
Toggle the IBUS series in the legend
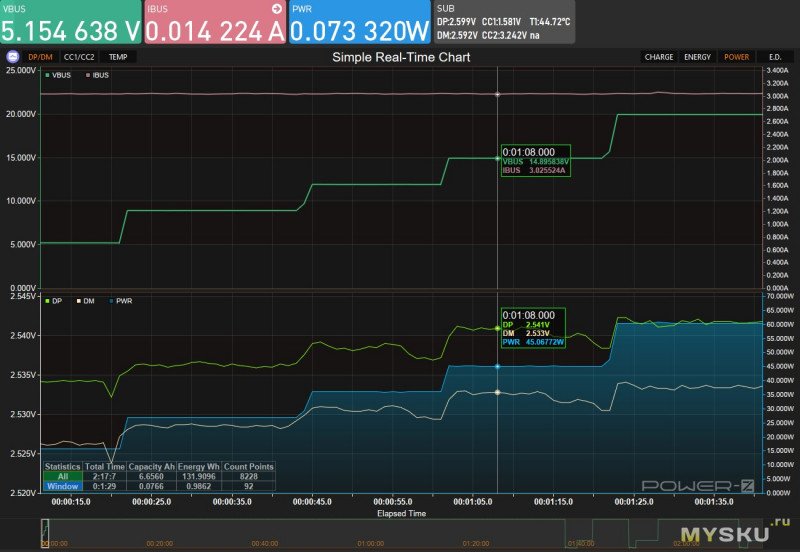pos(97,75)
